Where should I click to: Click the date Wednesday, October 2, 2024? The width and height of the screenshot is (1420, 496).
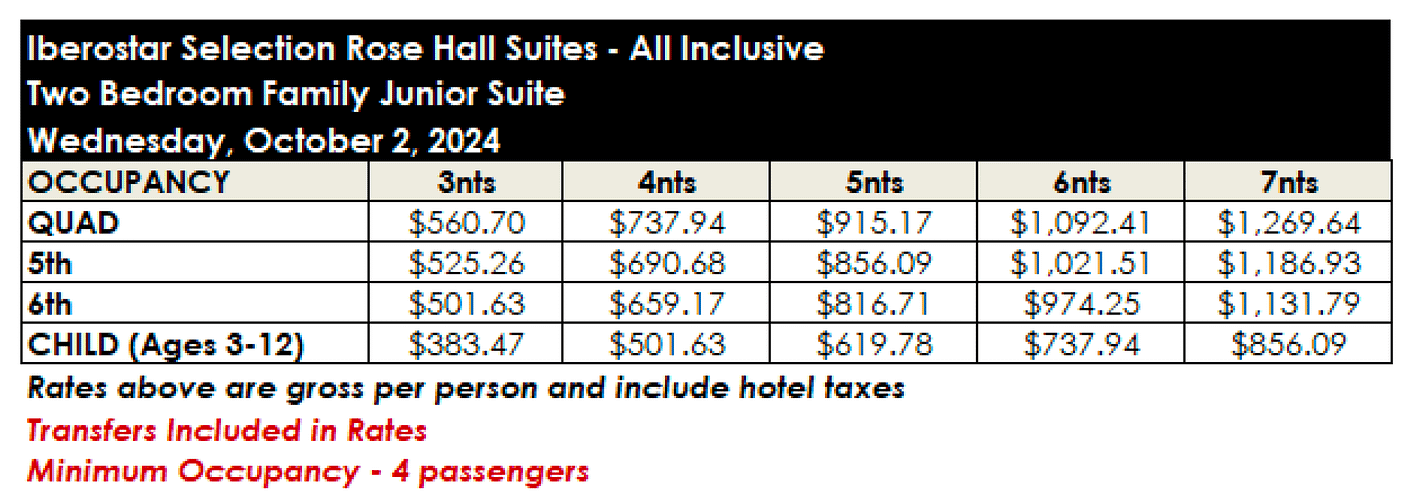(264, 141)
